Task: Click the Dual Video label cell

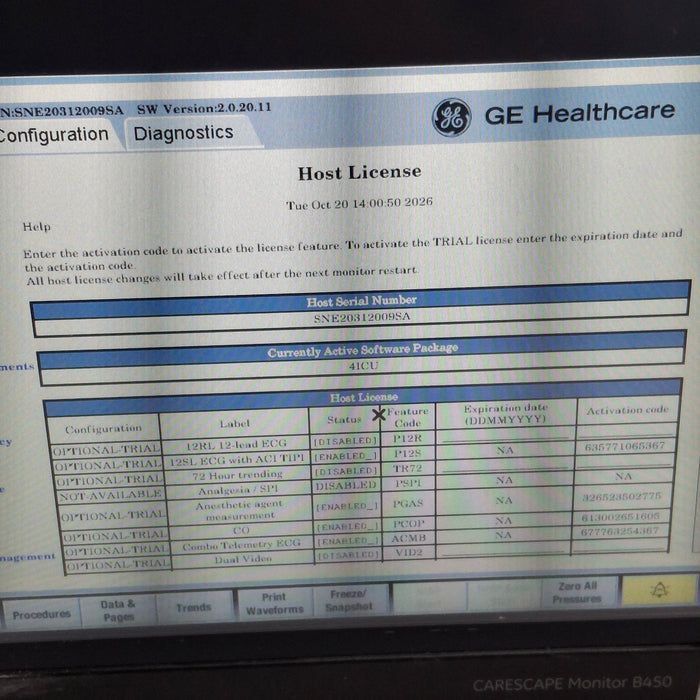Action: [x=243, y=559]
